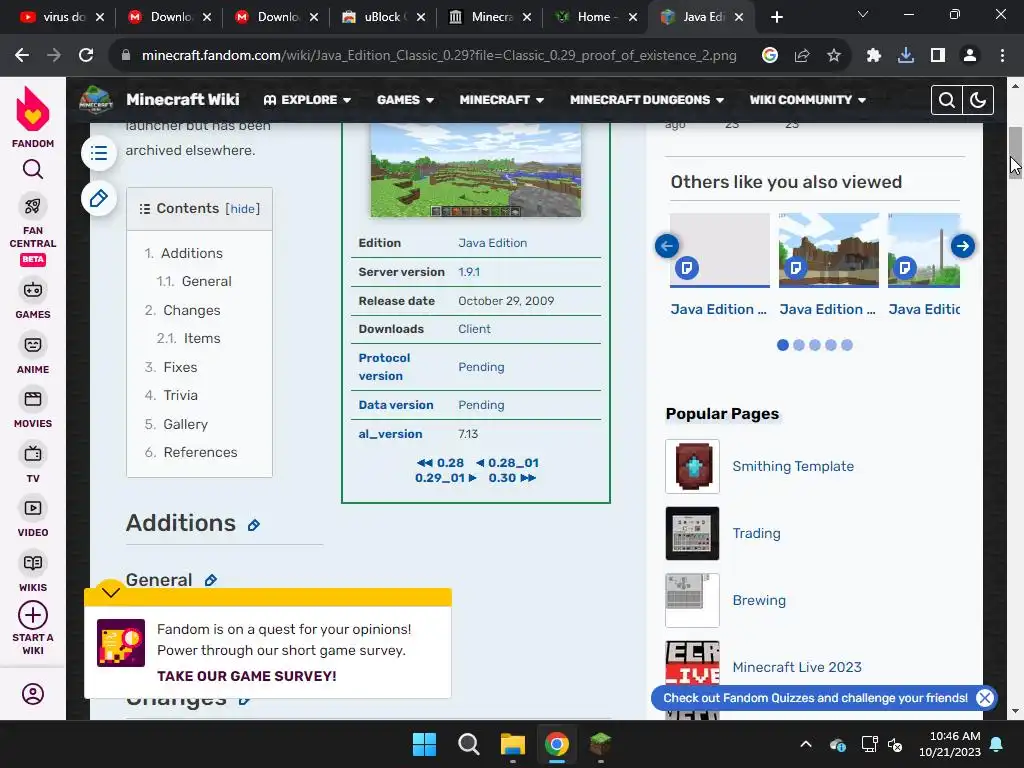Open the Games section in the sidebar
The image size is (1024, 768).
point(33,300)
